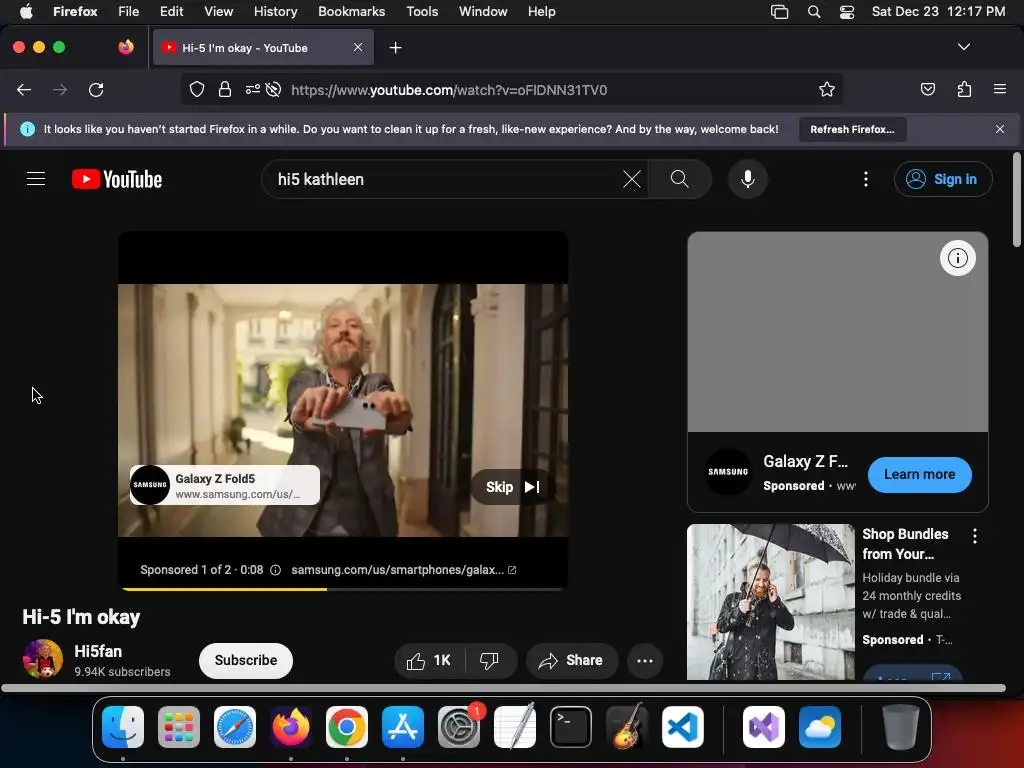Expand the list all tabs chevron

pyautogui.click(x=964, y=47)
